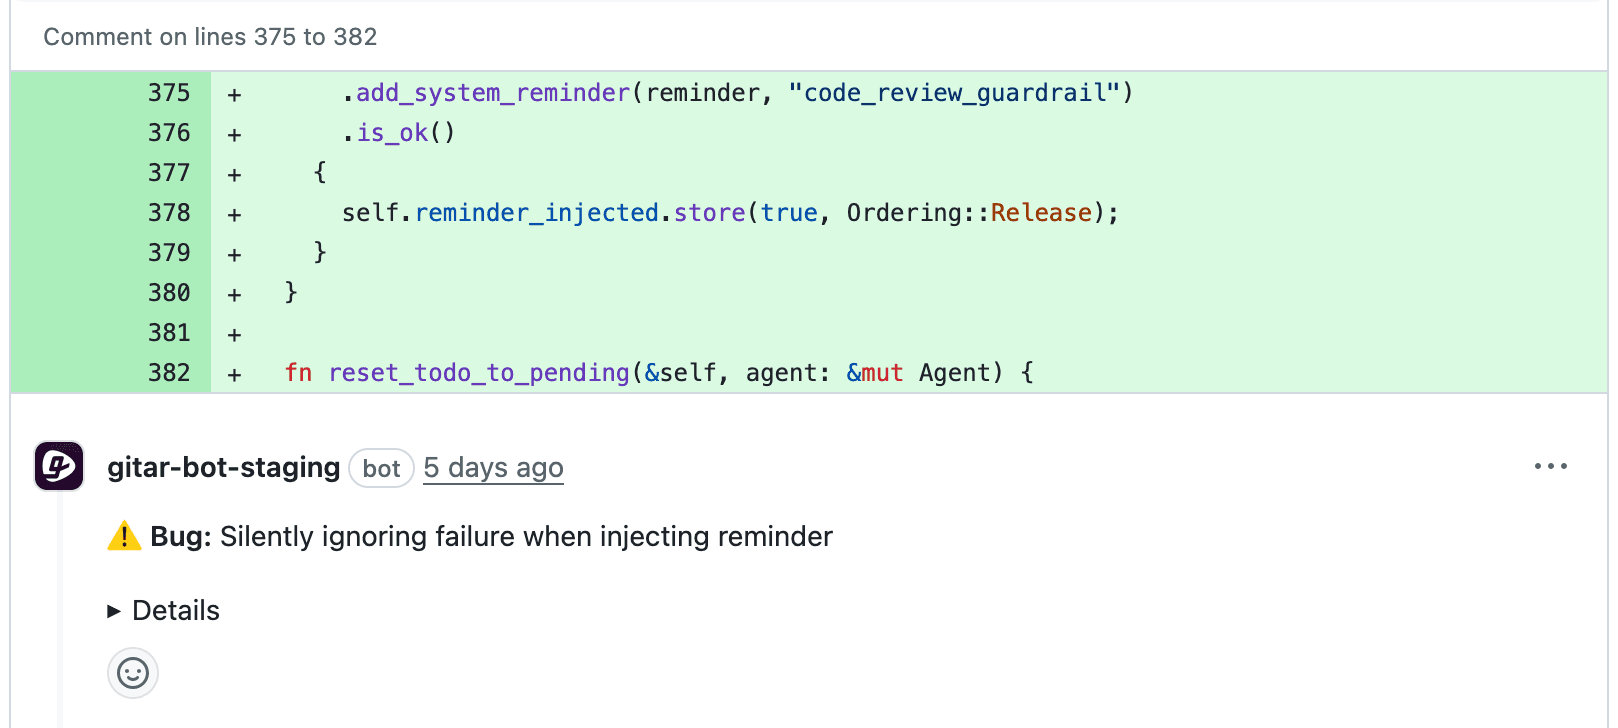1618x728 pixels.
Task: Select the bot badge next to gitar-bot-staging
Action: coord(381,468)
